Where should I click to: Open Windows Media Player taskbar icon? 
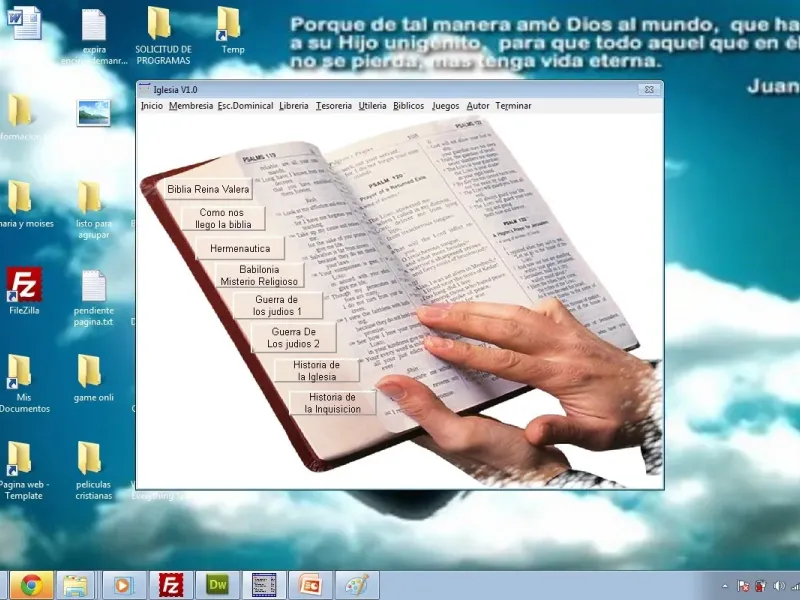click(x=122, y=585)
